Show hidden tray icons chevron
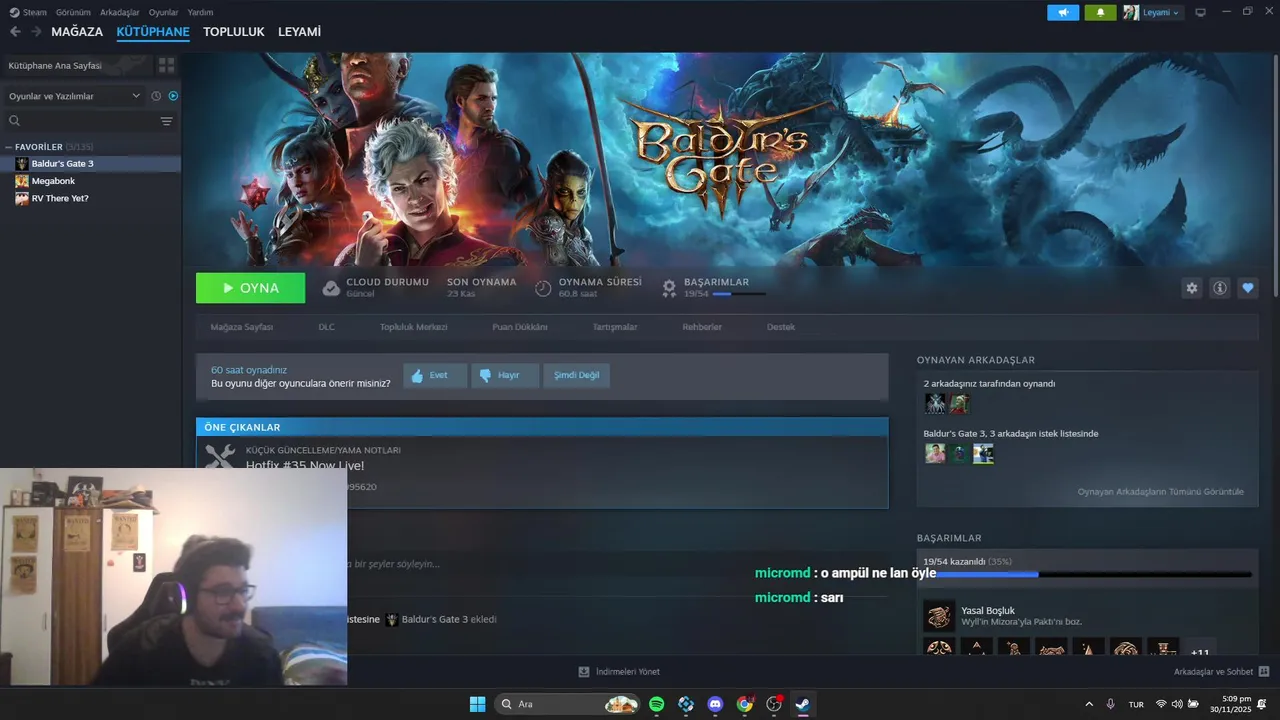This screenshot has width=1280, height=720. [x=1089, y=704]
